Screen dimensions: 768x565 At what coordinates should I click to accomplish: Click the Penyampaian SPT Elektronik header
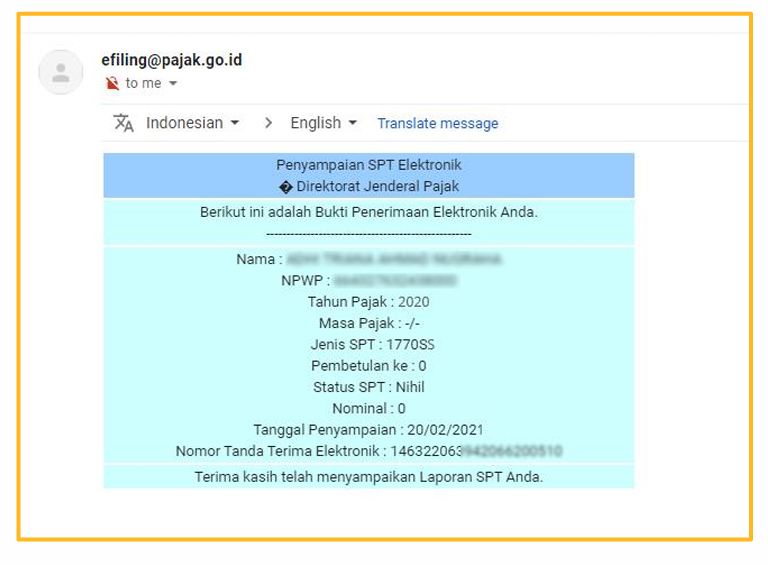click(369, 165)
